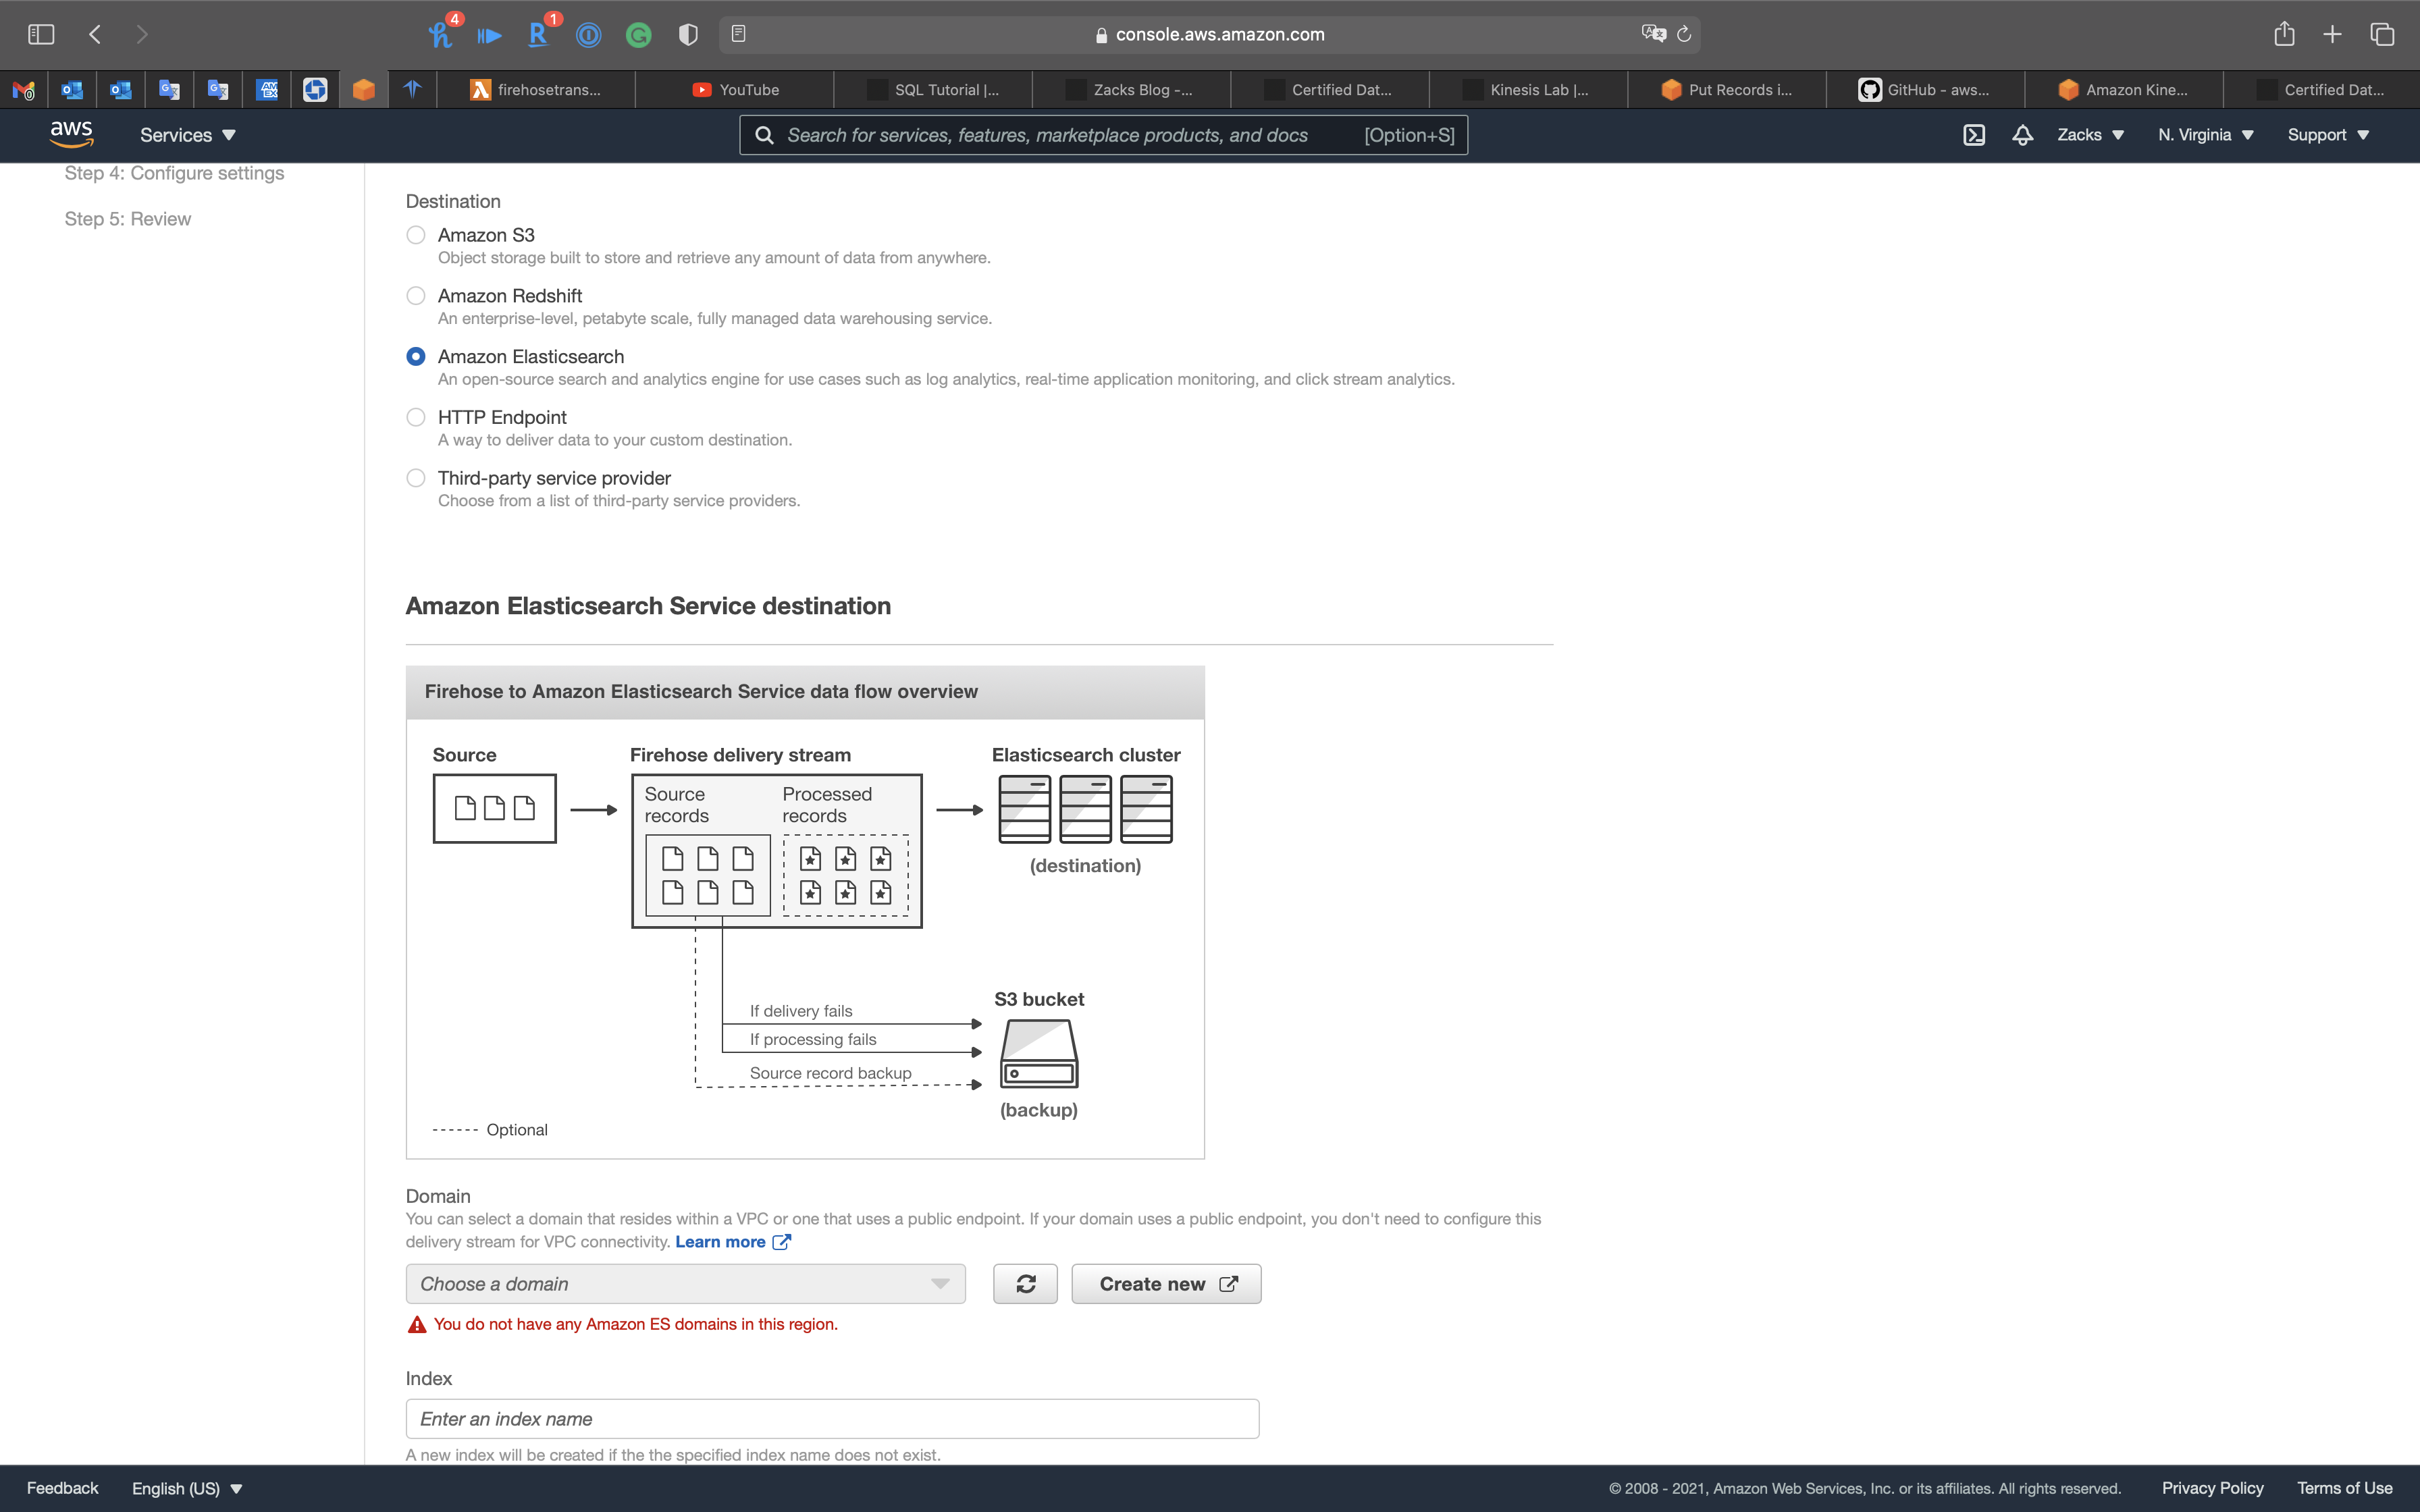Viewport: 2420px width, 1512px height.
Task: Click Safari sidebar toggle icon
Action: pos(41,34)
